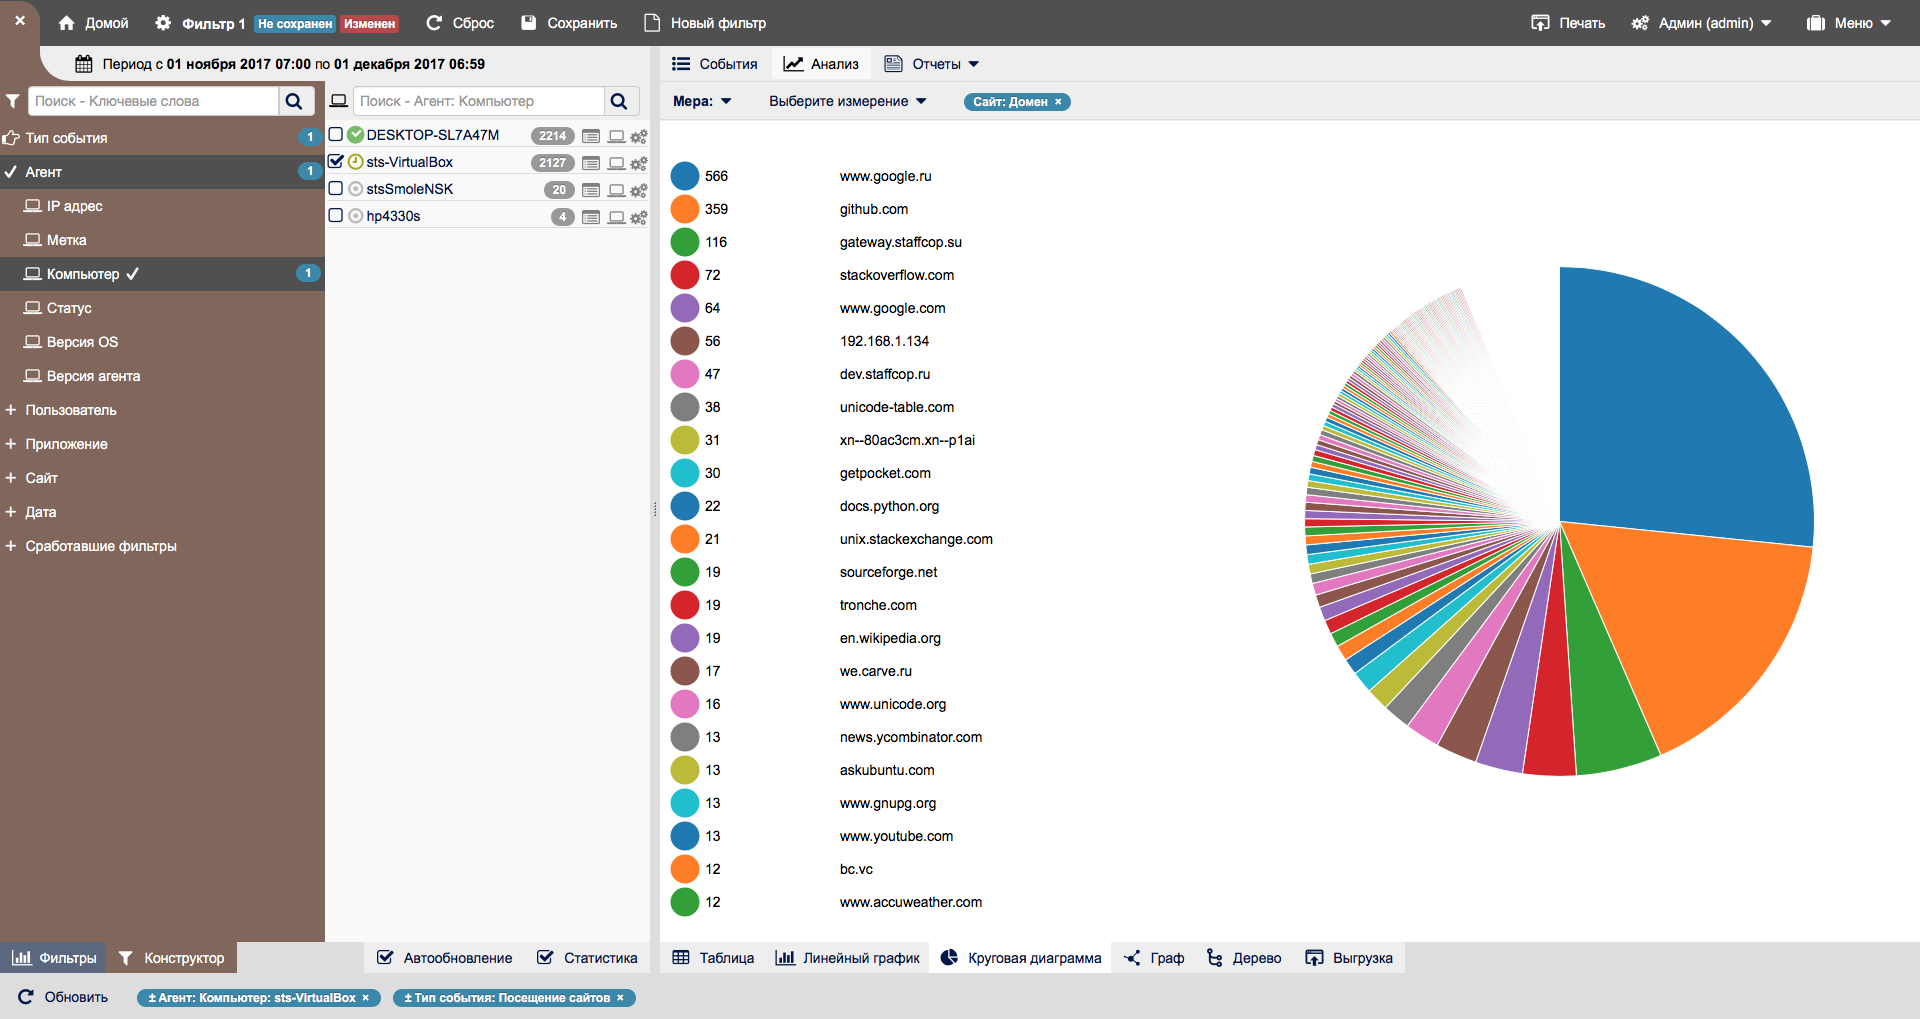Create a Новый фильтр
The height and width of the screenshot is (1019, 1920).
(705, 23)
